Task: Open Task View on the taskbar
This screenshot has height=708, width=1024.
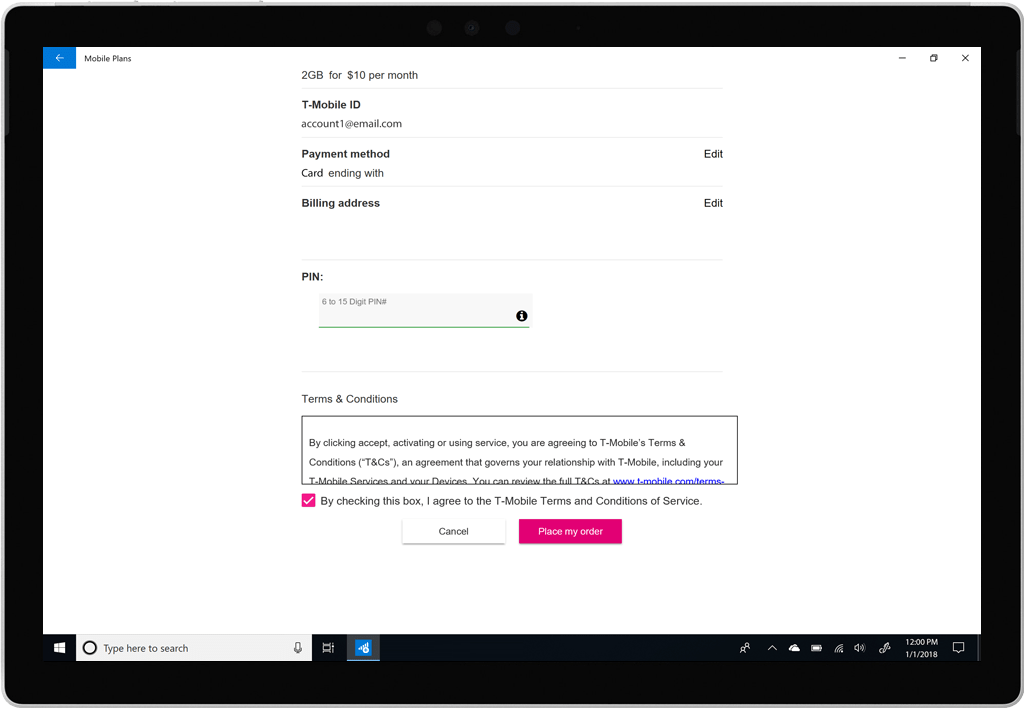Action: click(x=328, y=648)
